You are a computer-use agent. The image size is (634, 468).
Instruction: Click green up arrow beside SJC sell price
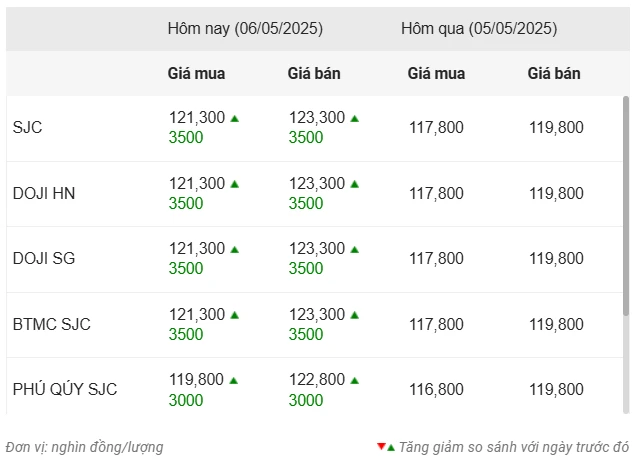[x=355, y=119]
